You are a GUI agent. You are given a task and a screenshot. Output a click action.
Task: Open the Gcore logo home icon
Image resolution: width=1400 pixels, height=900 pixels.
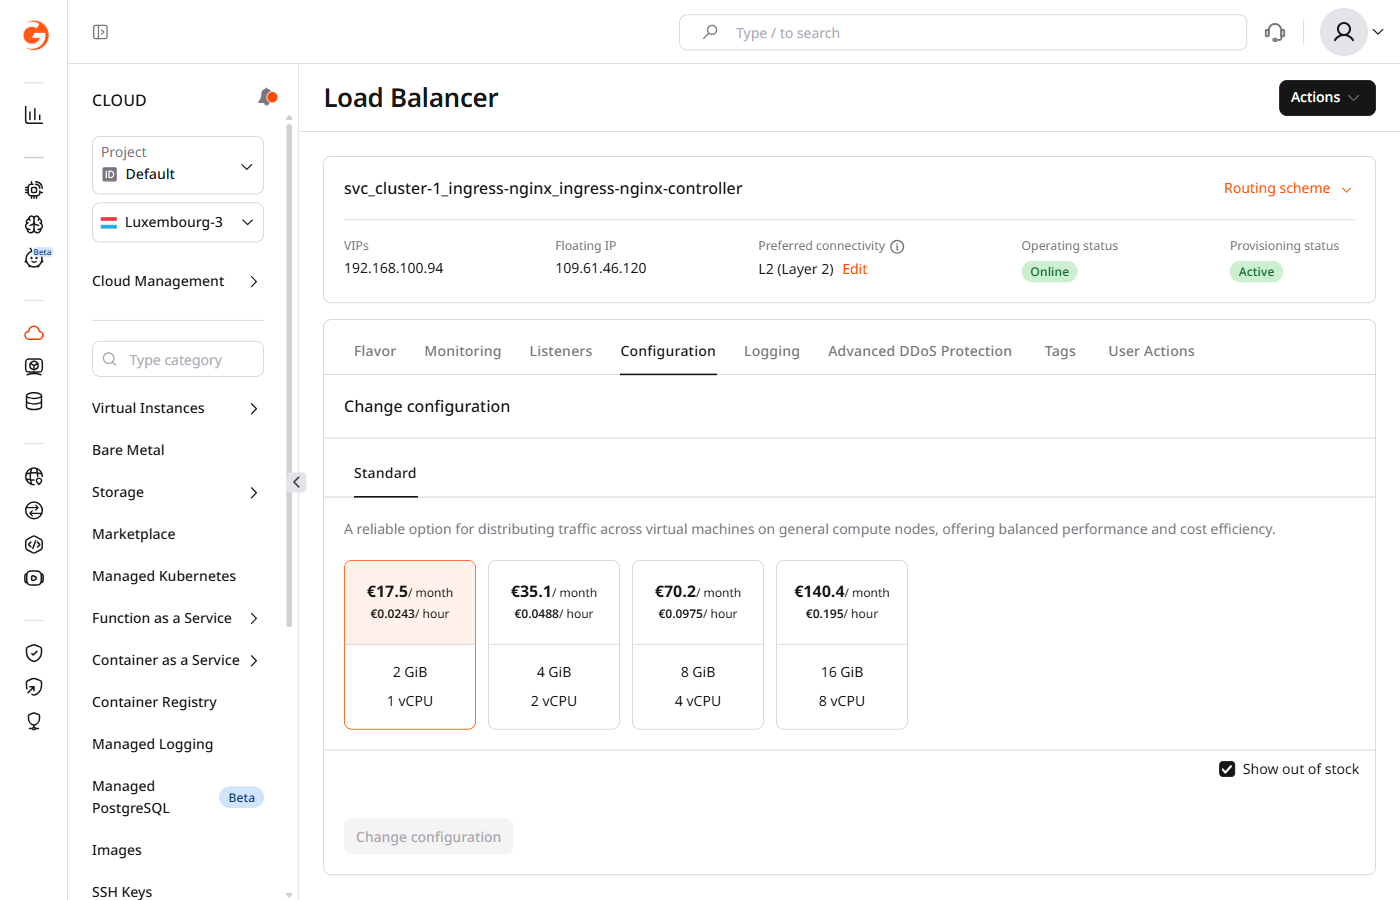tap(35, 35)
